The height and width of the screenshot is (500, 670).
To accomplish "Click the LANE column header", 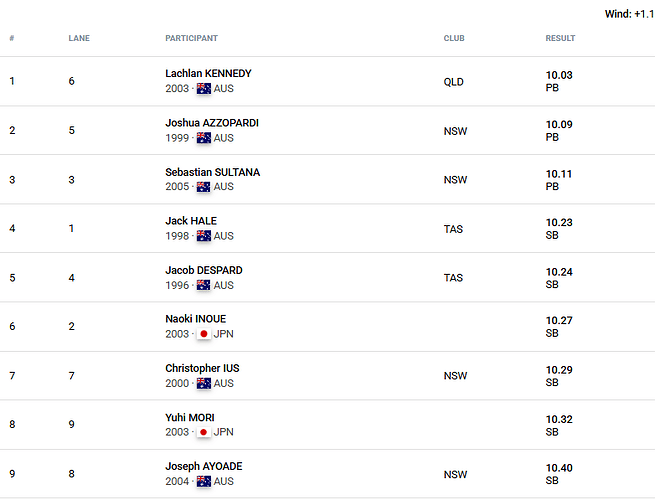I will point(79,39).
